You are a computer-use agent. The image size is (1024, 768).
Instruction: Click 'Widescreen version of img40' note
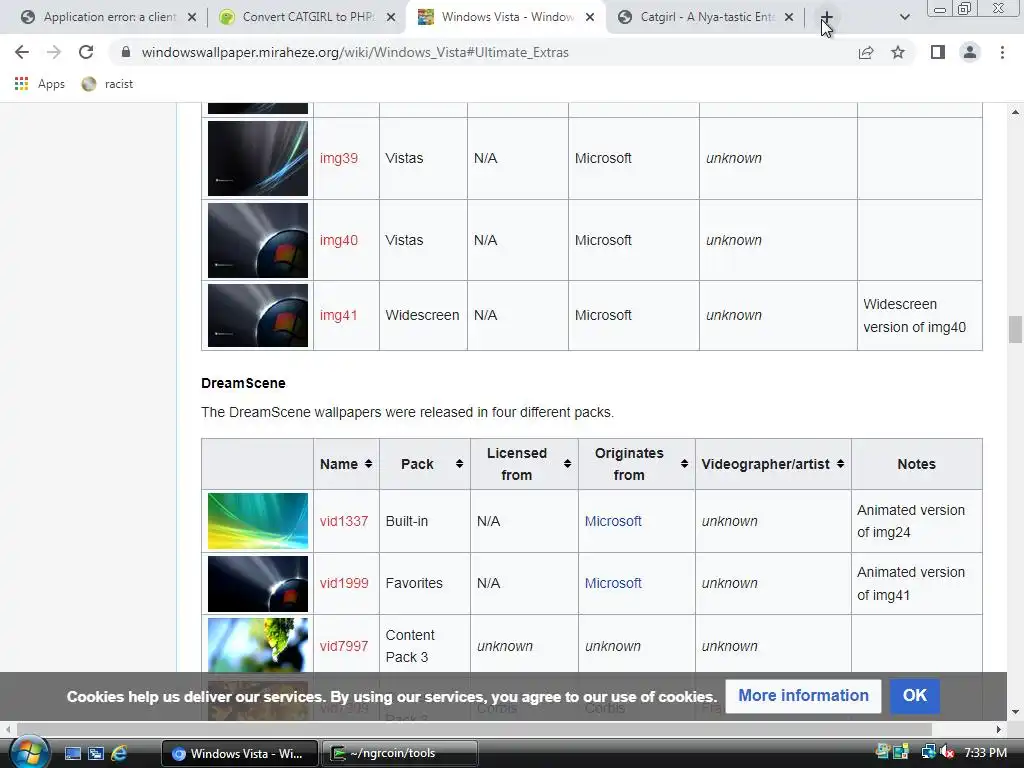[x=914, y=315]
